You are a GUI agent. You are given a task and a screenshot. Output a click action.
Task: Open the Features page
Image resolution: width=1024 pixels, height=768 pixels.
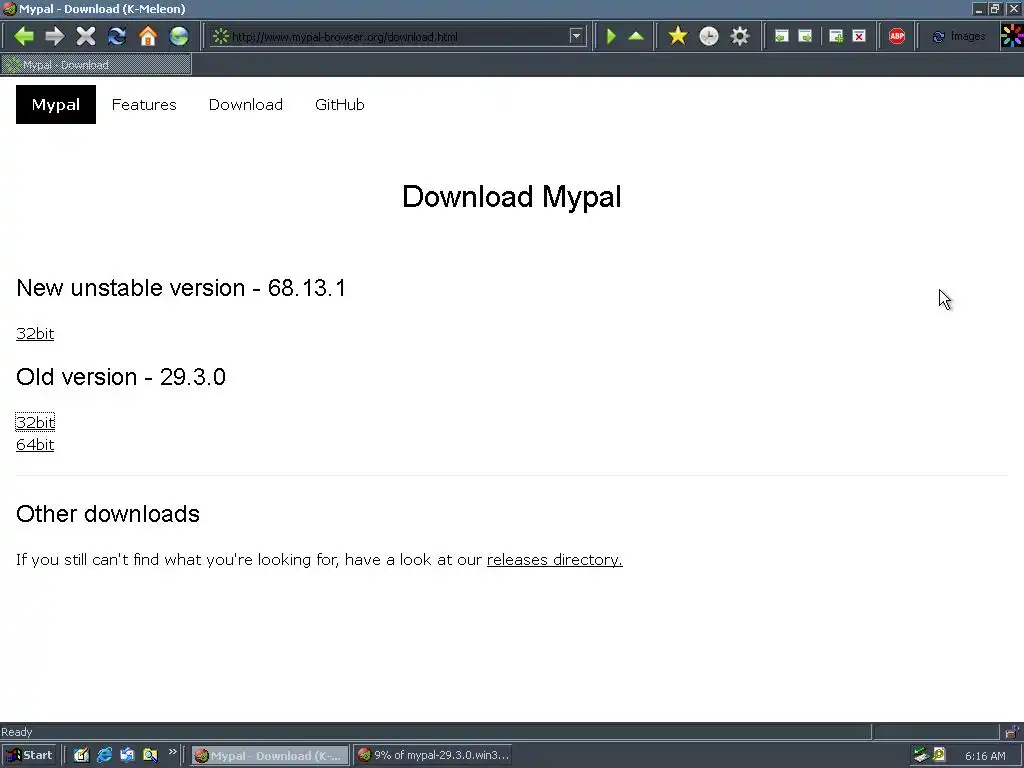pyautogui.click(x=144, y=104)
